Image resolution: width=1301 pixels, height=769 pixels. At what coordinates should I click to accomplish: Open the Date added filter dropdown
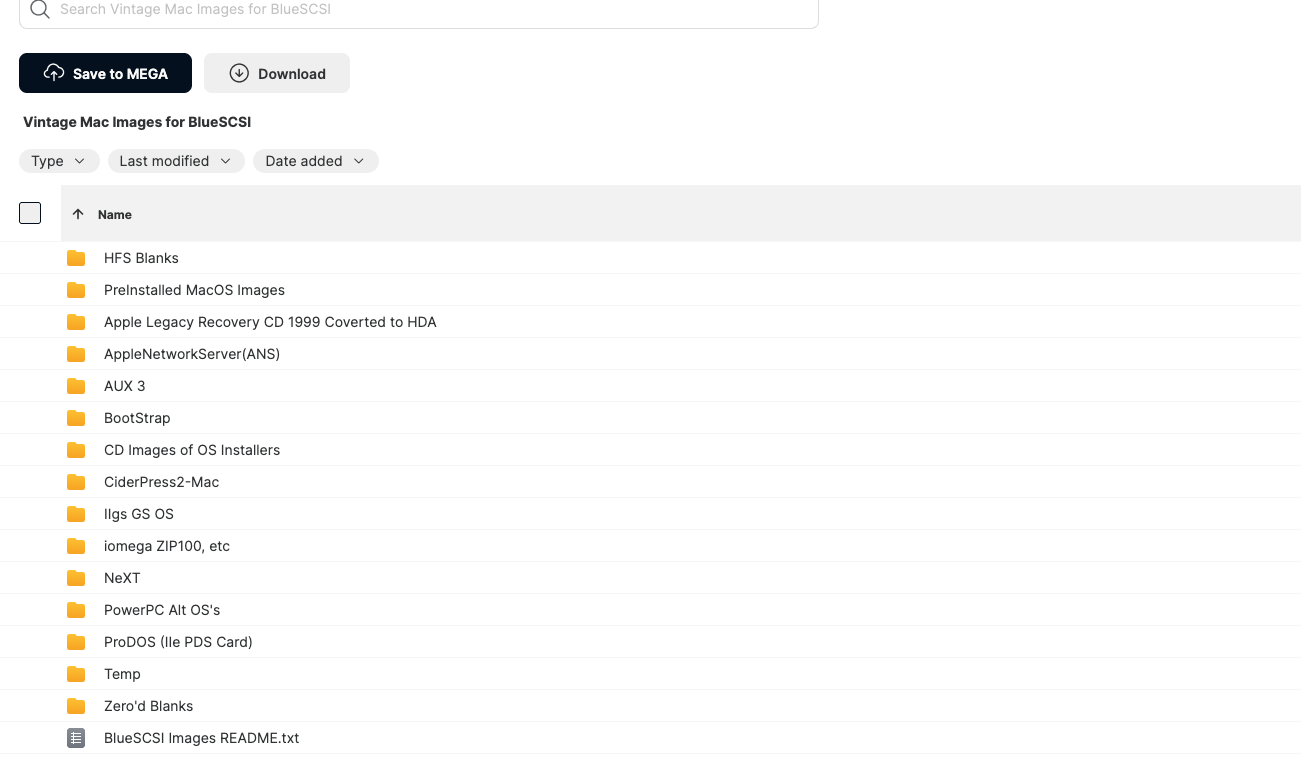pyautogui.click(x=315, y=161)
